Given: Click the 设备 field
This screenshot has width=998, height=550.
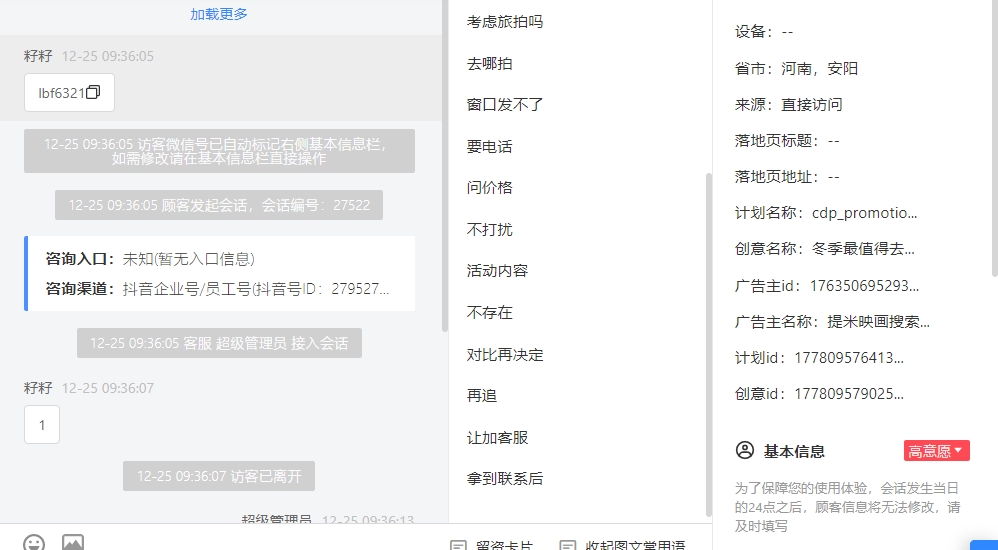Looking at the screenshot, I should [764, 32].
